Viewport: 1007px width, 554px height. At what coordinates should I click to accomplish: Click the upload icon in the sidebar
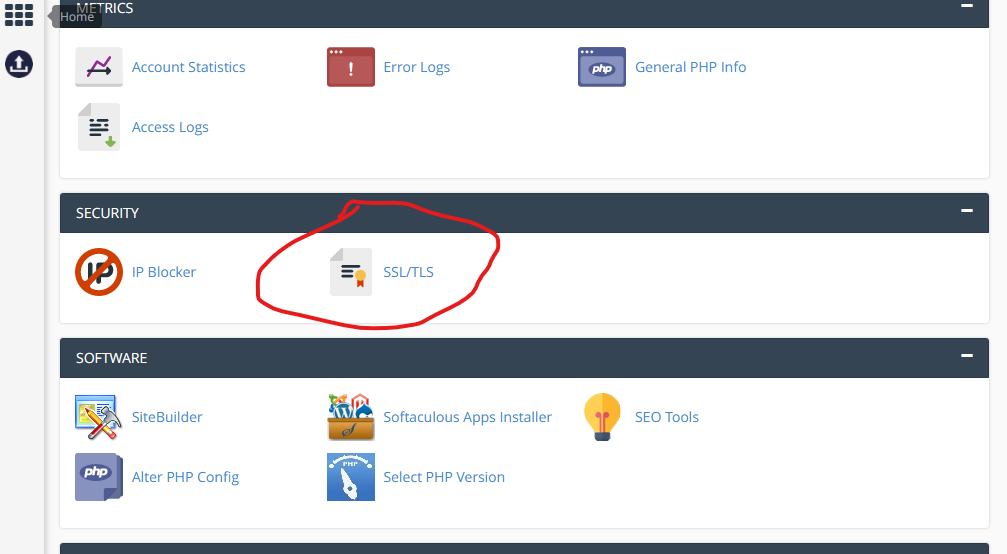pos(19,64)
